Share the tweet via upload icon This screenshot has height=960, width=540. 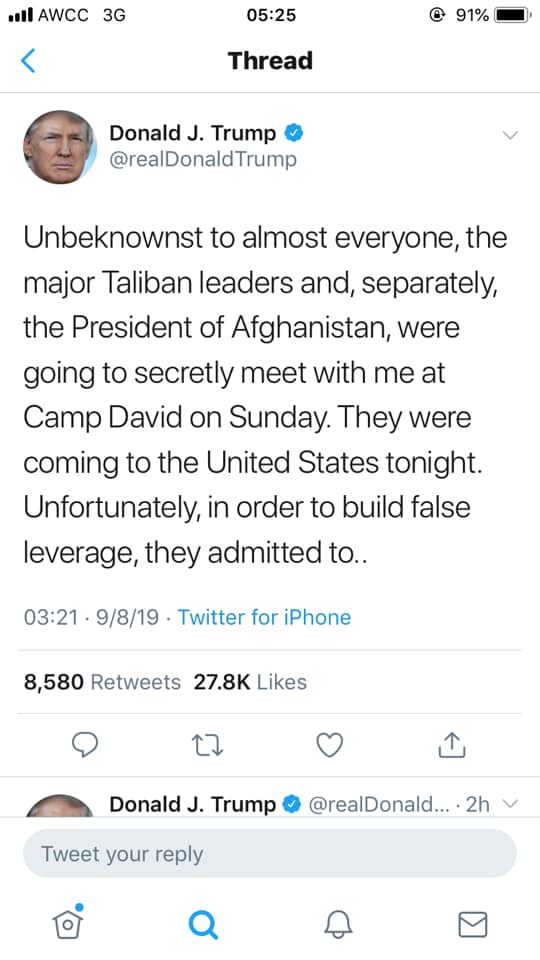452,744
